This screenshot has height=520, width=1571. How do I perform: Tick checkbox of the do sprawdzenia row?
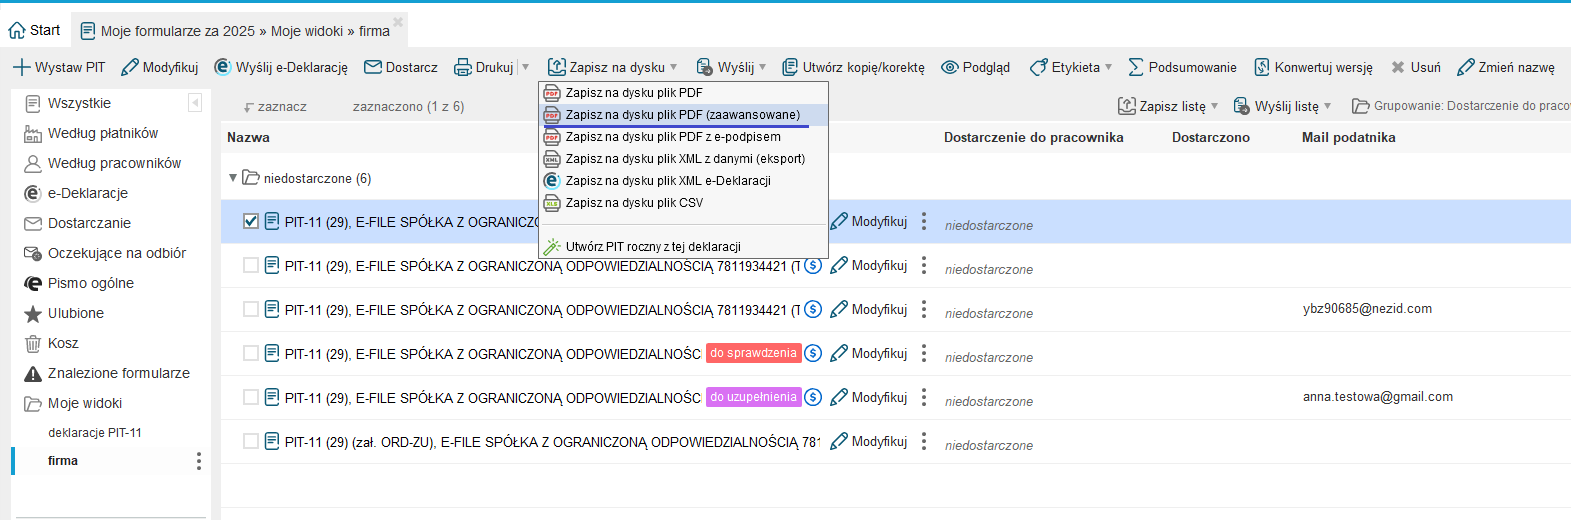click(x=251, y=353)
